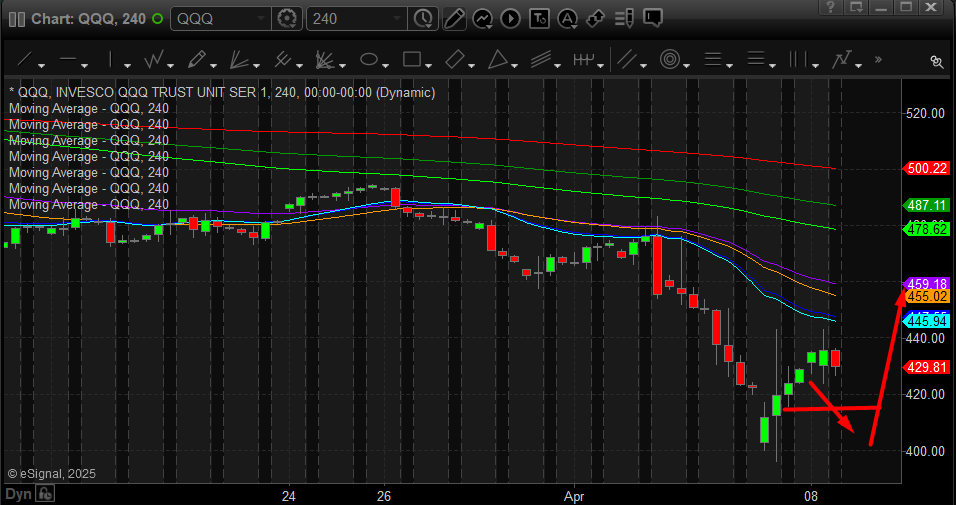The image size is (956, 505).
Task: Select the regression channel tool
Action: (540, 60)
